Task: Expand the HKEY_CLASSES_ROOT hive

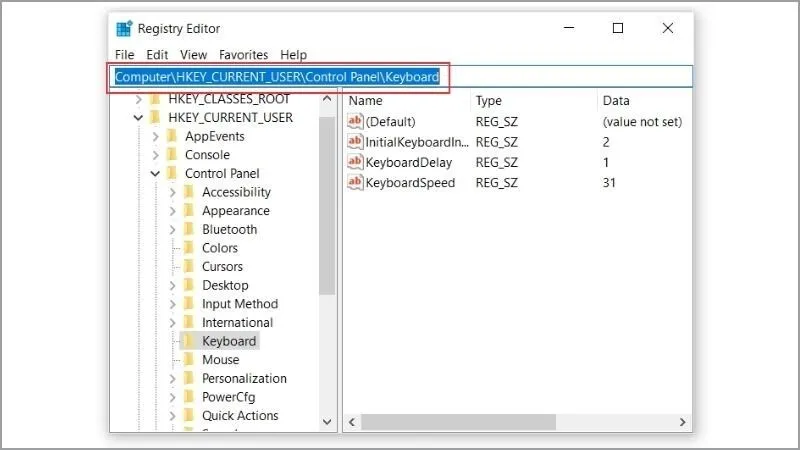Action: [x=138, y=99]
